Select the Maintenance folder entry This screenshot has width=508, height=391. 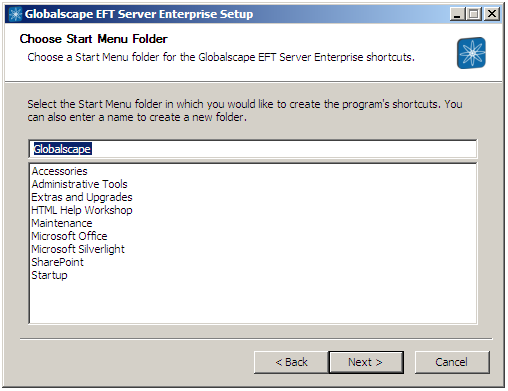pos(62,223)
